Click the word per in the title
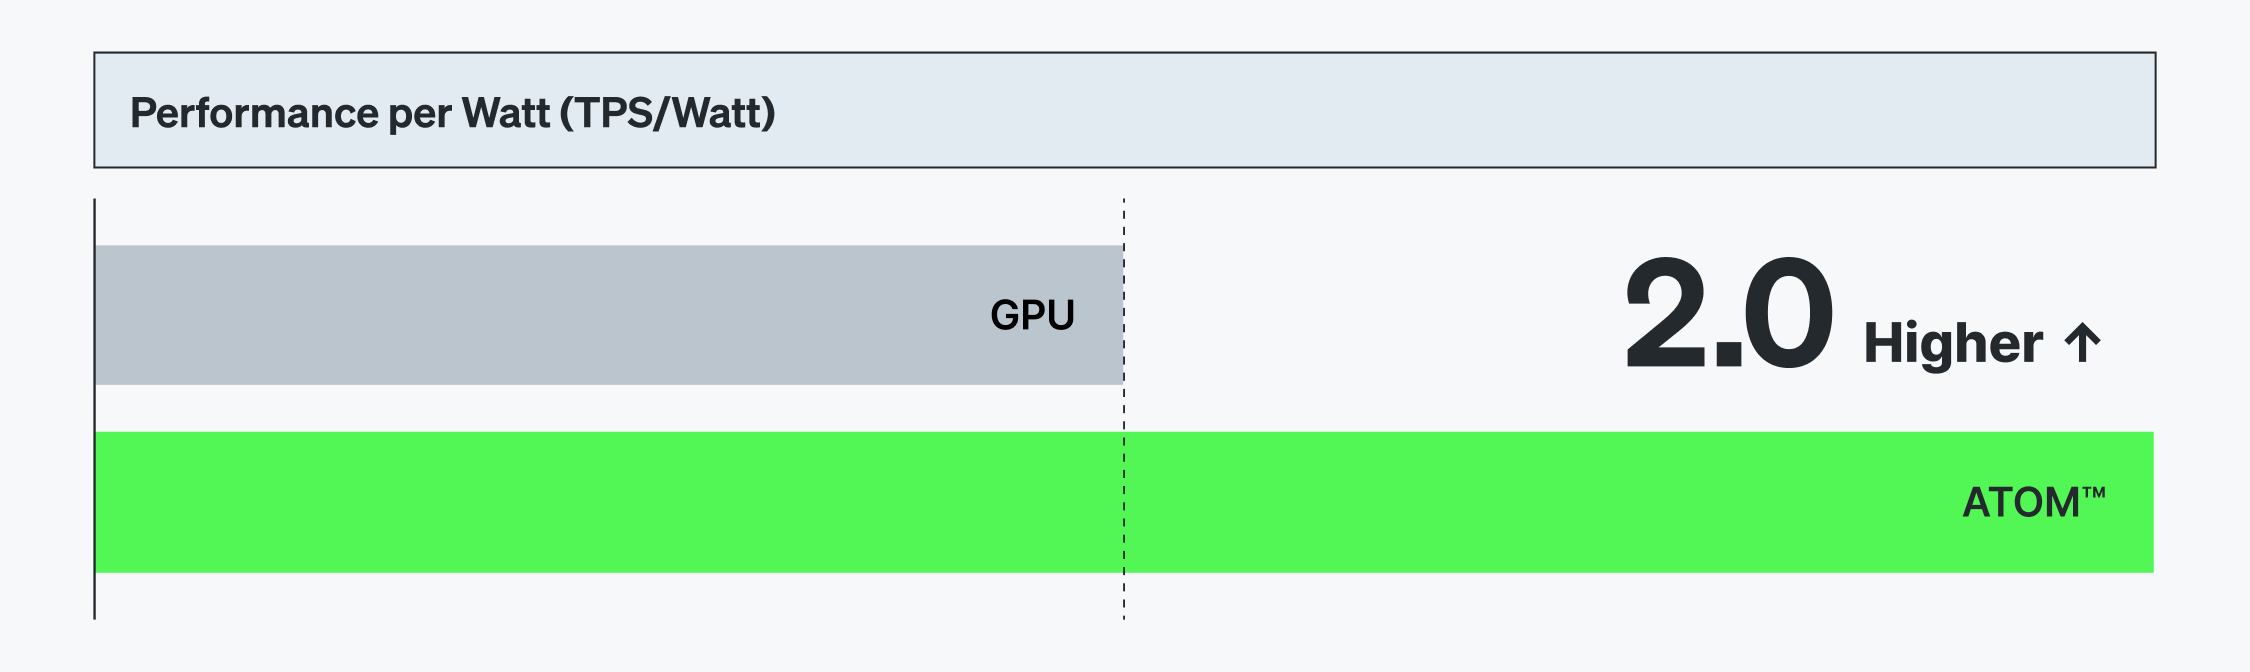This screenshot has height=672, width=2250. [420, 115]
